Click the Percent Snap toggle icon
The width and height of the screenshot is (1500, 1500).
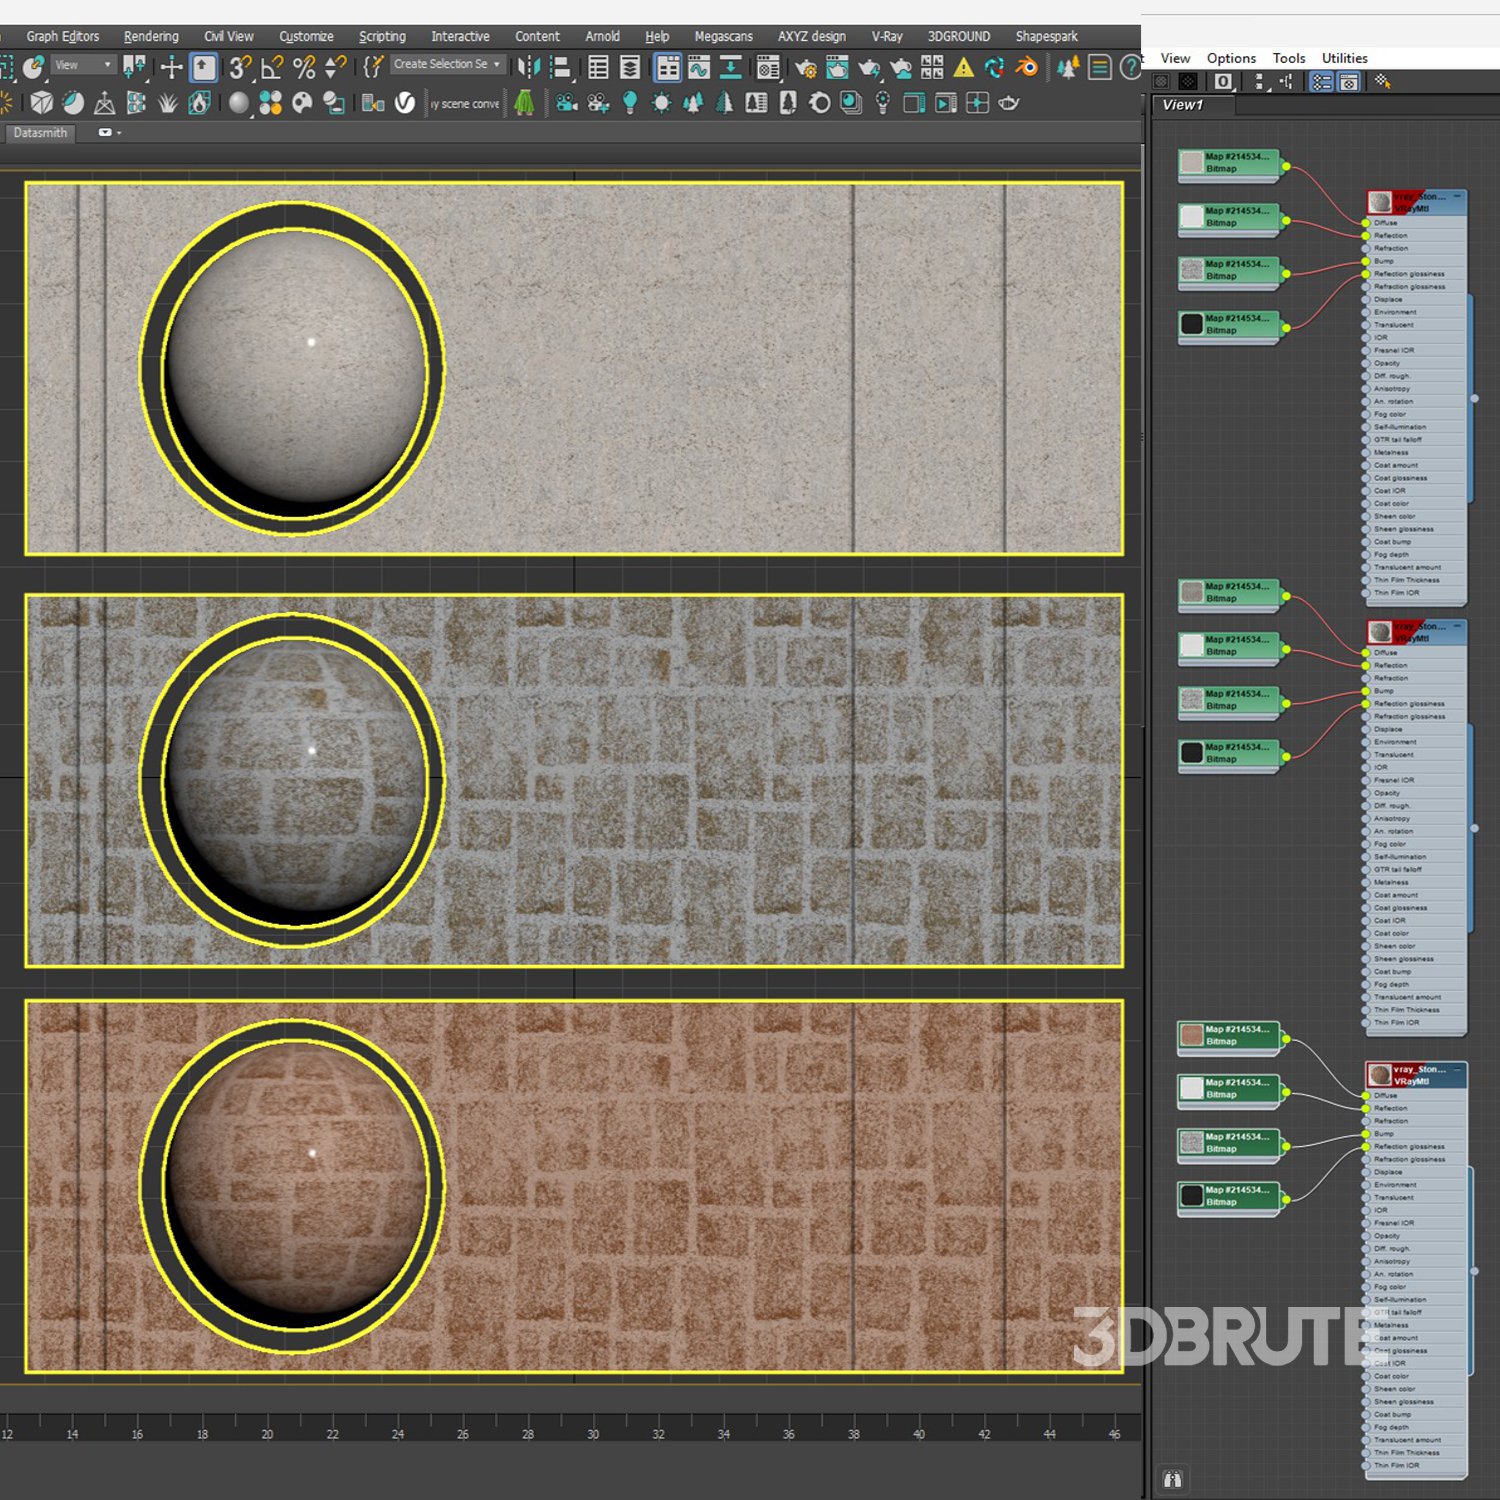coord(304,67)
